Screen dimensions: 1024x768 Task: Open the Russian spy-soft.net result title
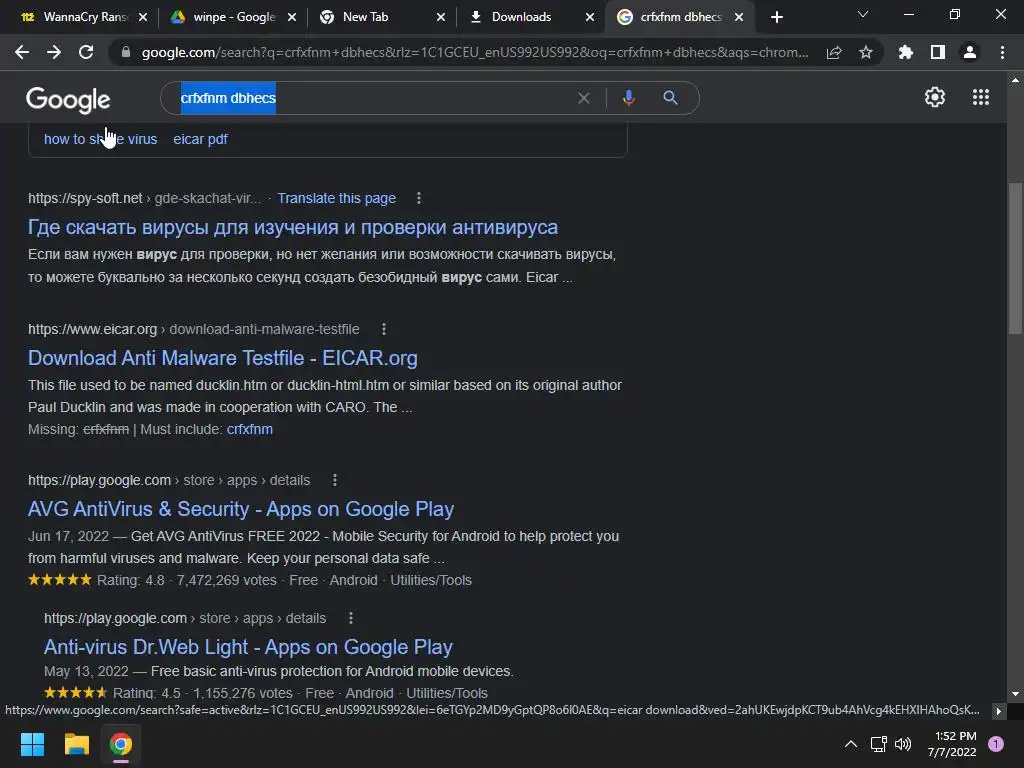coord(293,227)
